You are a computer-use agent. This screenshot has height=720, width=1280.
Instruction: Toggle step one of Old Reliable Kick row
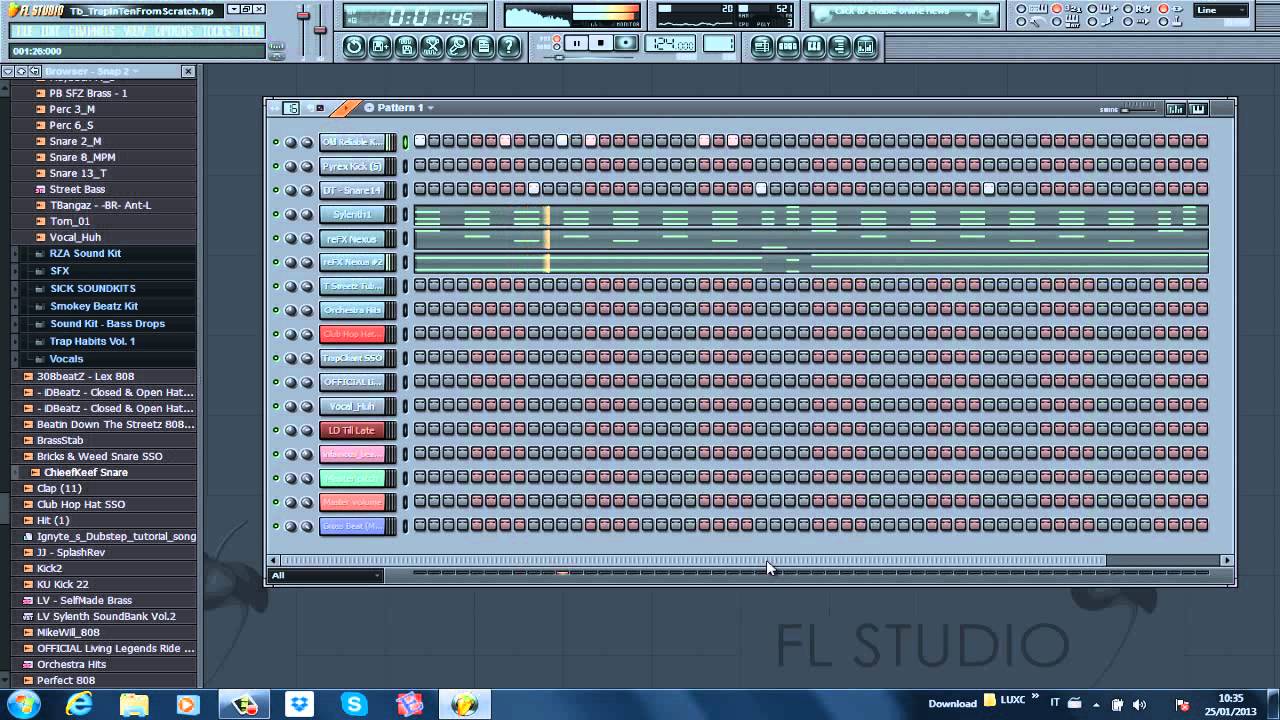pos(420,141)
